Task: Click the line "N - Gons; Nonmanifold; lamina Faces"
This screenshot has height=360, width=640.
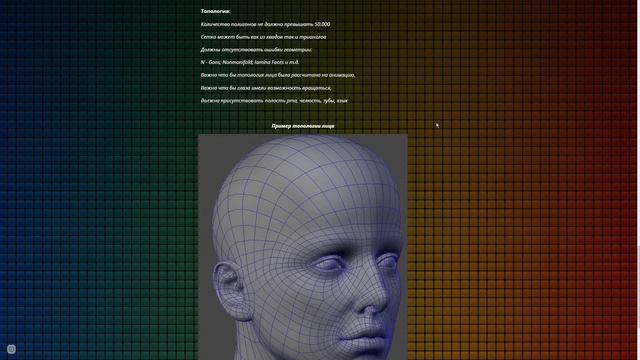Action: (250, 62)
